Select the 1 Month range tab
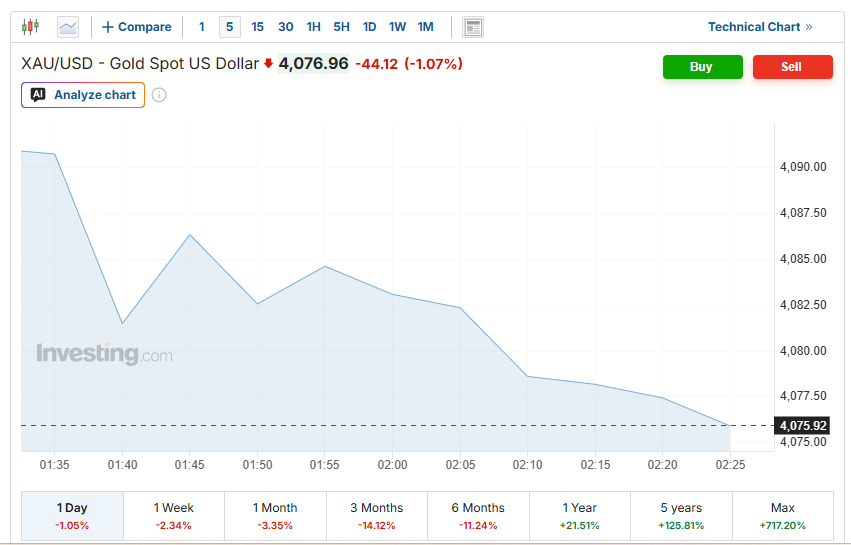Viewport: 851px width, 545px height. click(275, 516)
